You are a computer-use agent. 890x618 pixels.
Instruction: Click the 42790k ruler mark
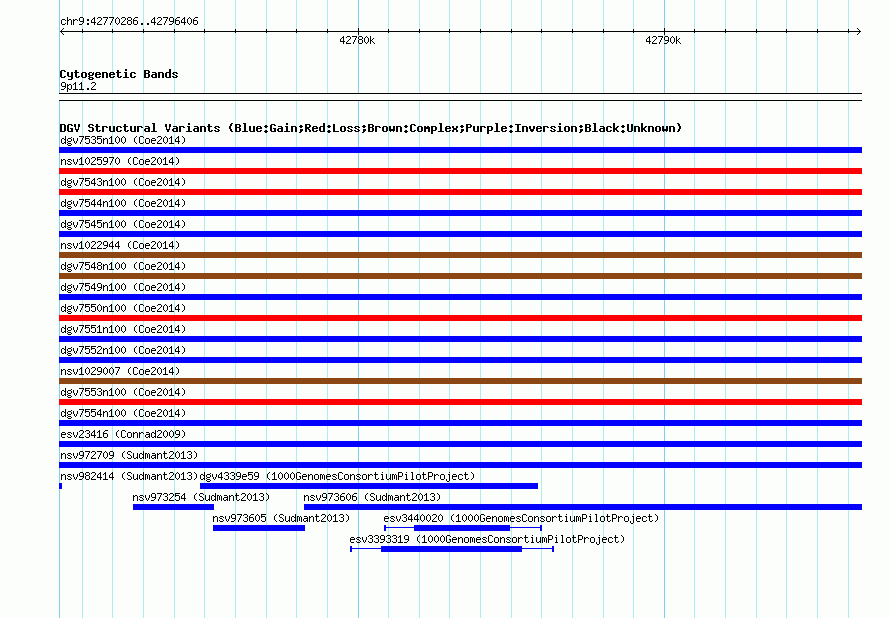663,40
